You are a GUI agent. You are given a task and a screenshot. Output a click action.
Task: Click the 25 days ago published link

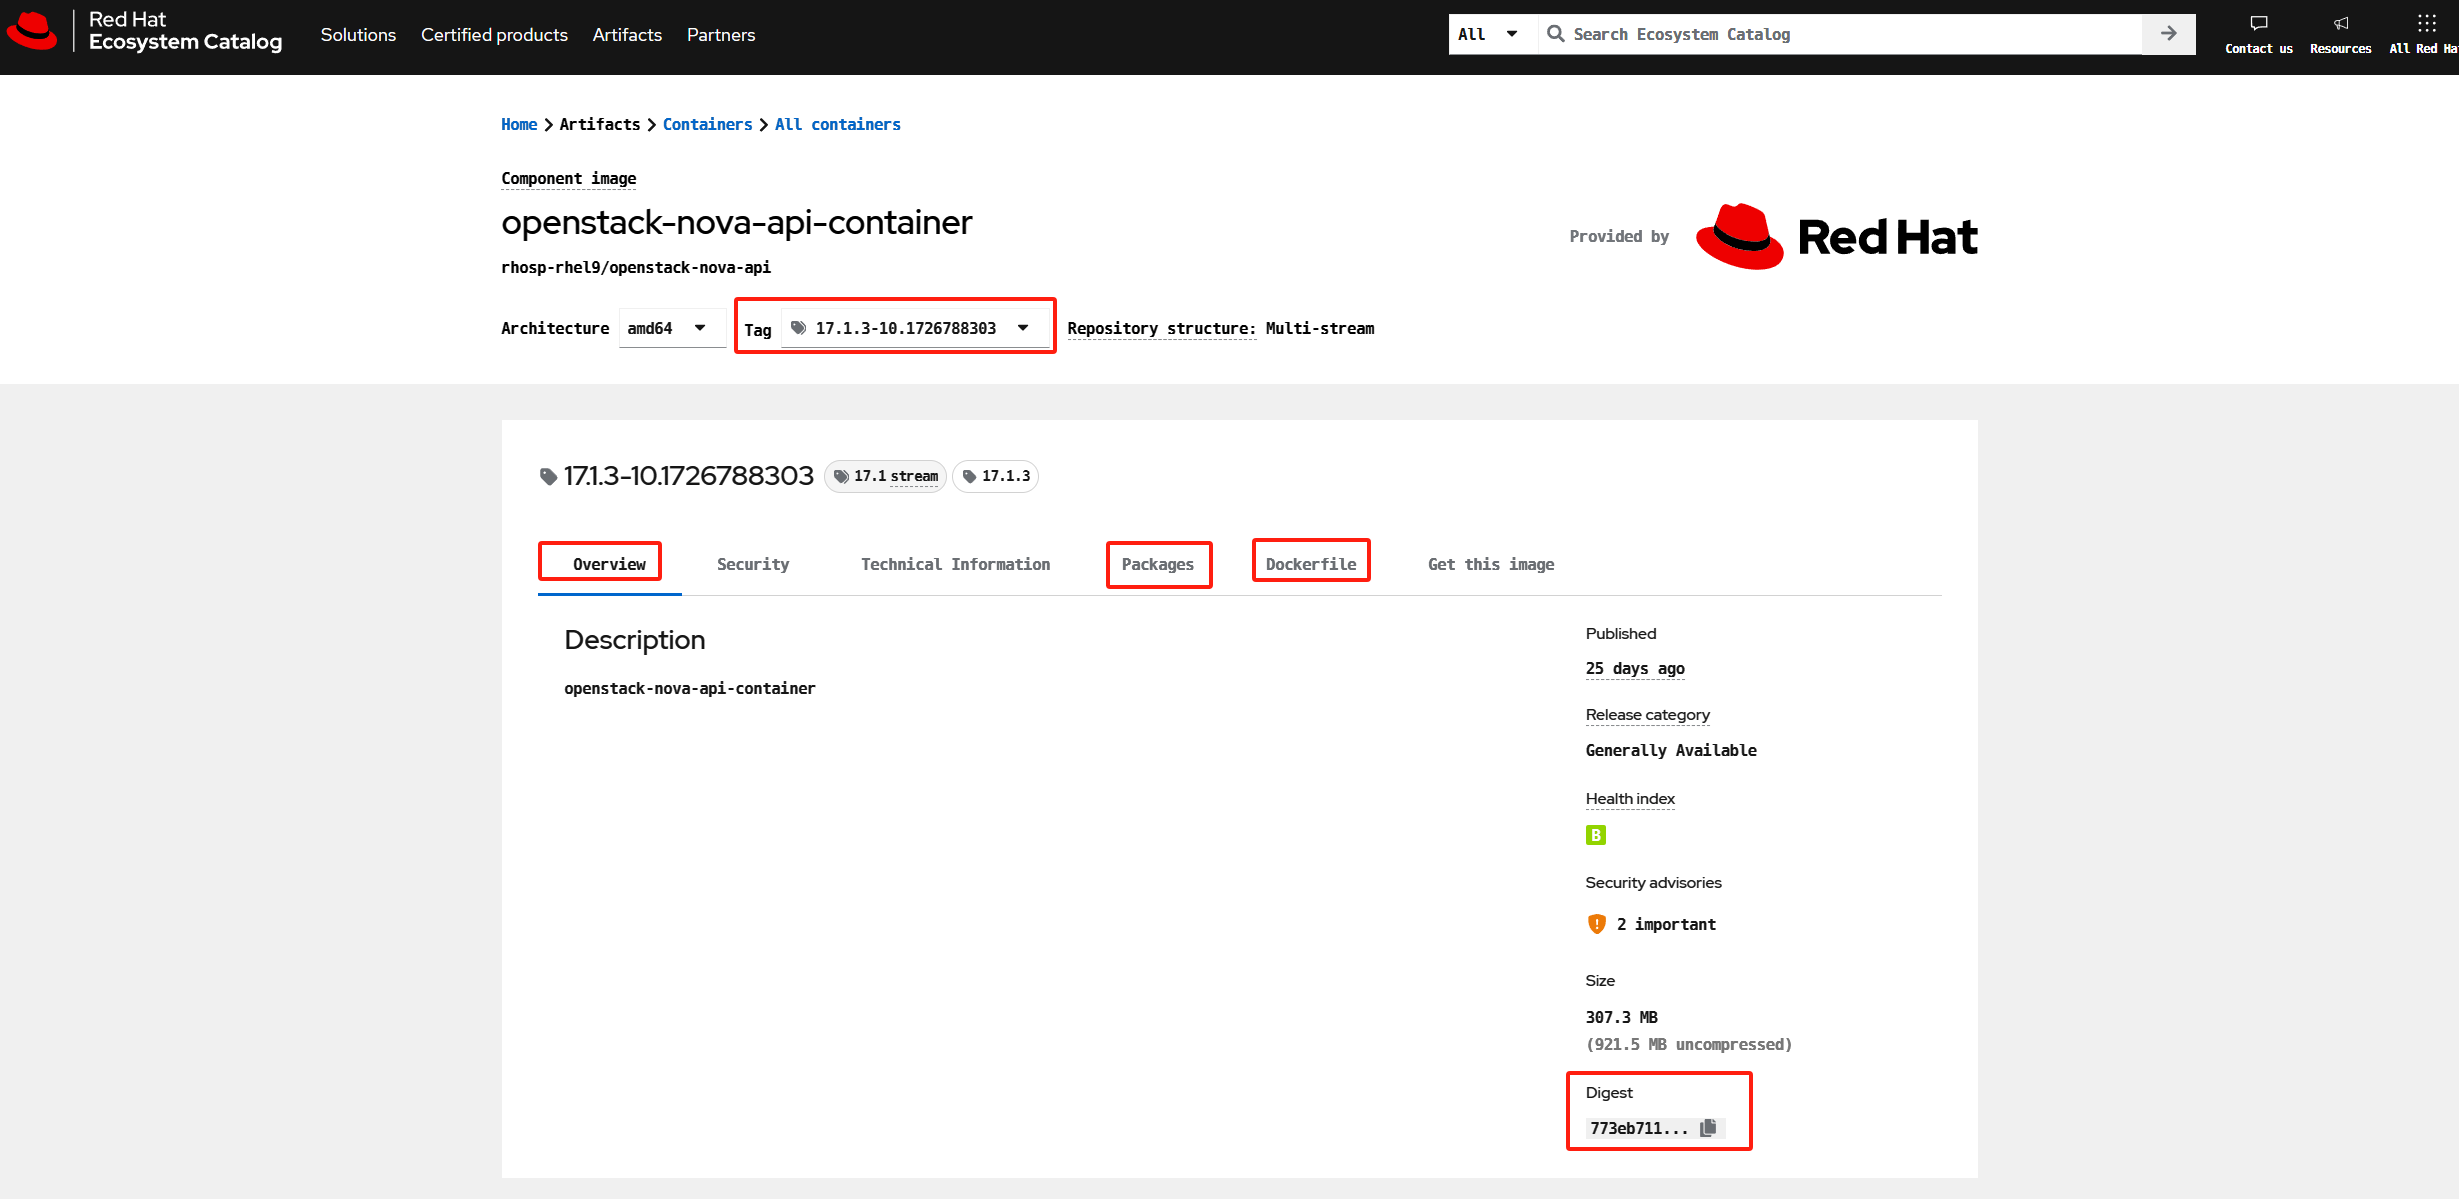coord(1635,668)
